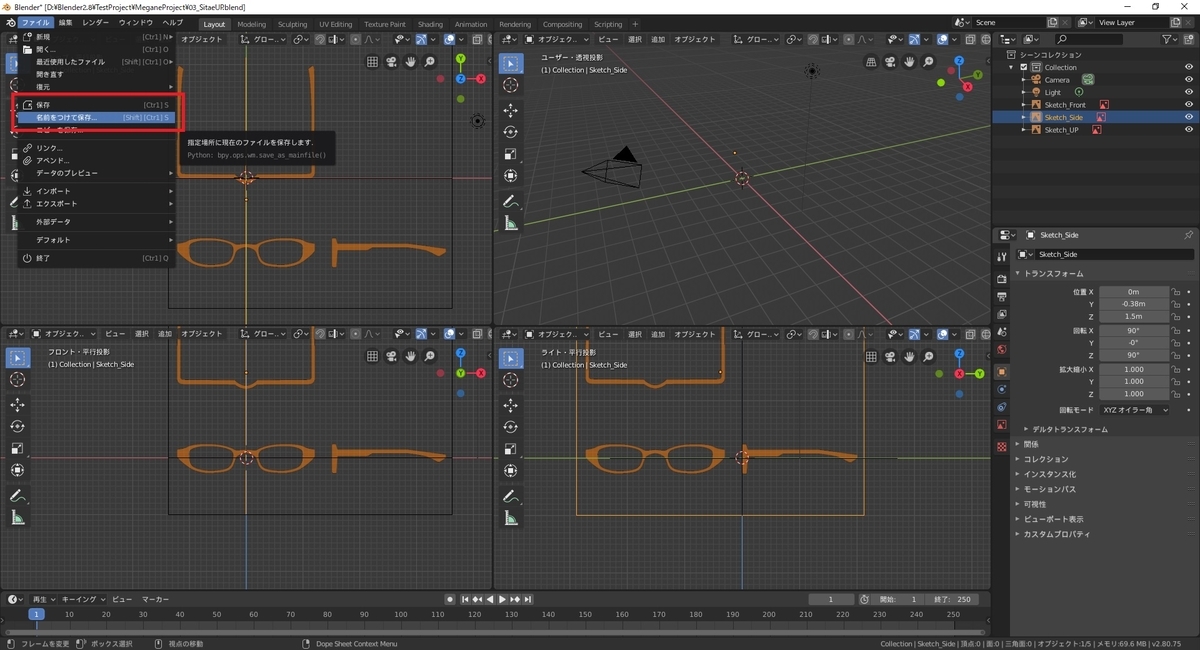Select the Move tool in top-right perspective viewport
Image resolution: width=1200 pixels, height=650 pixels.
click(x=511, y=111)
